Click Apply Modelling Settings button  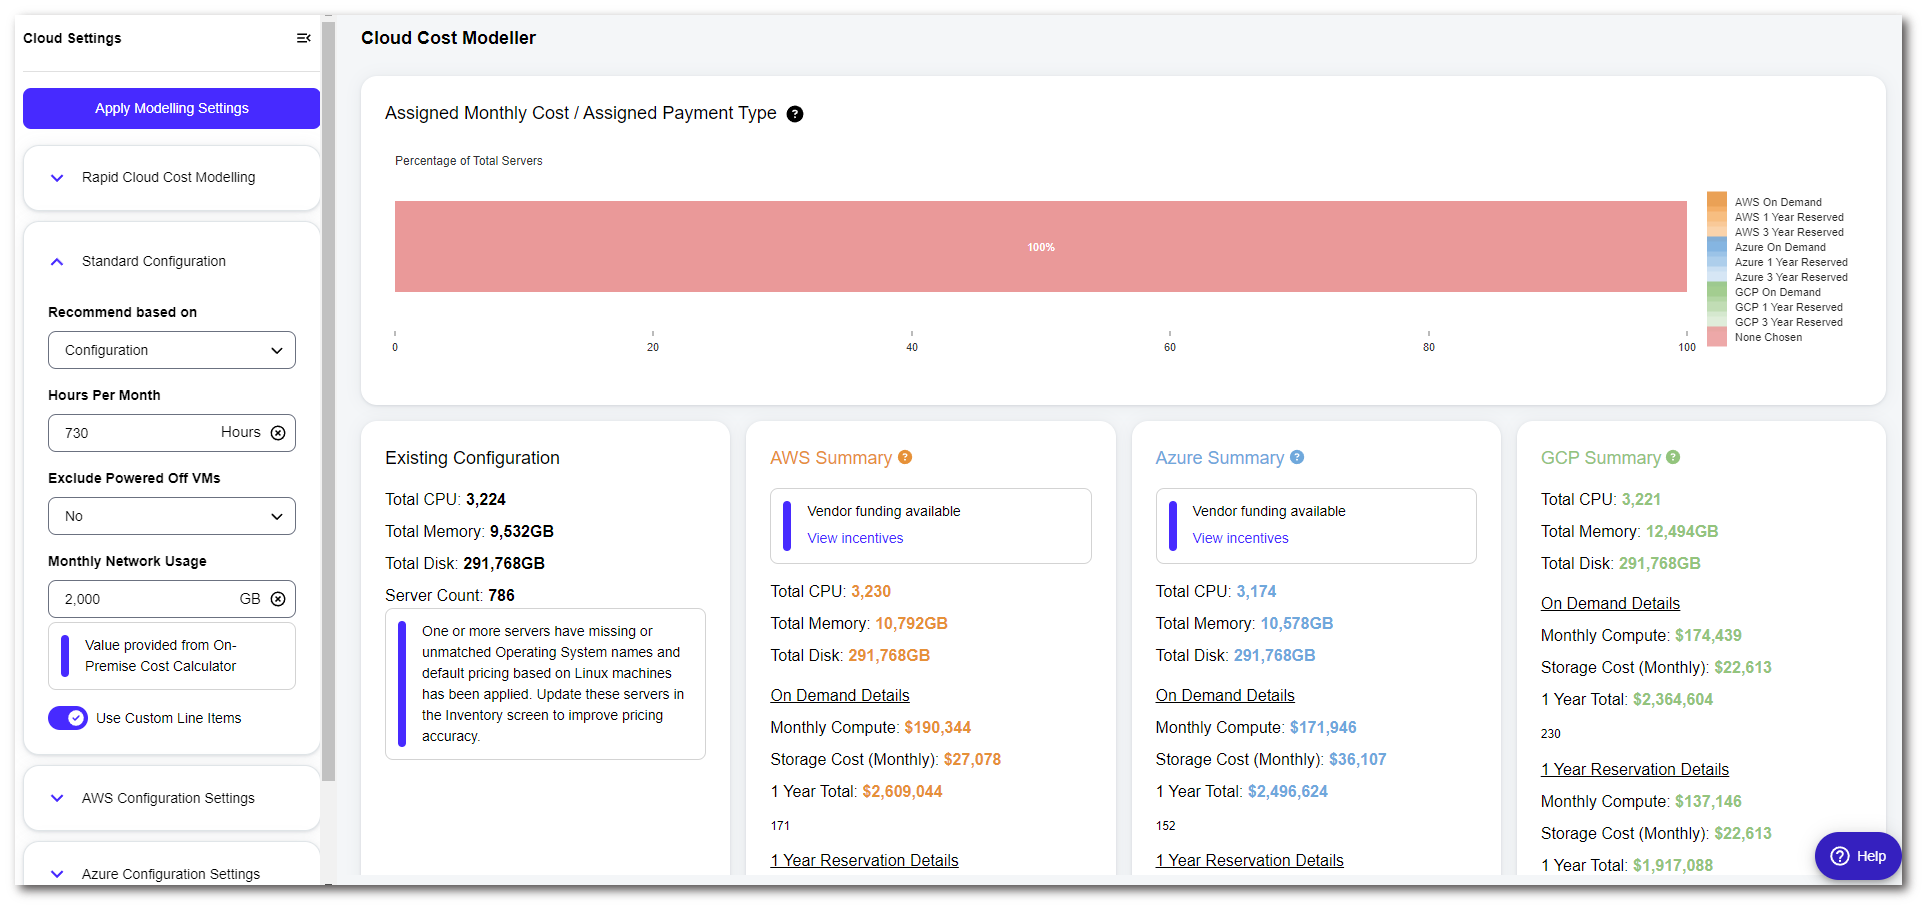pos(171,108)
